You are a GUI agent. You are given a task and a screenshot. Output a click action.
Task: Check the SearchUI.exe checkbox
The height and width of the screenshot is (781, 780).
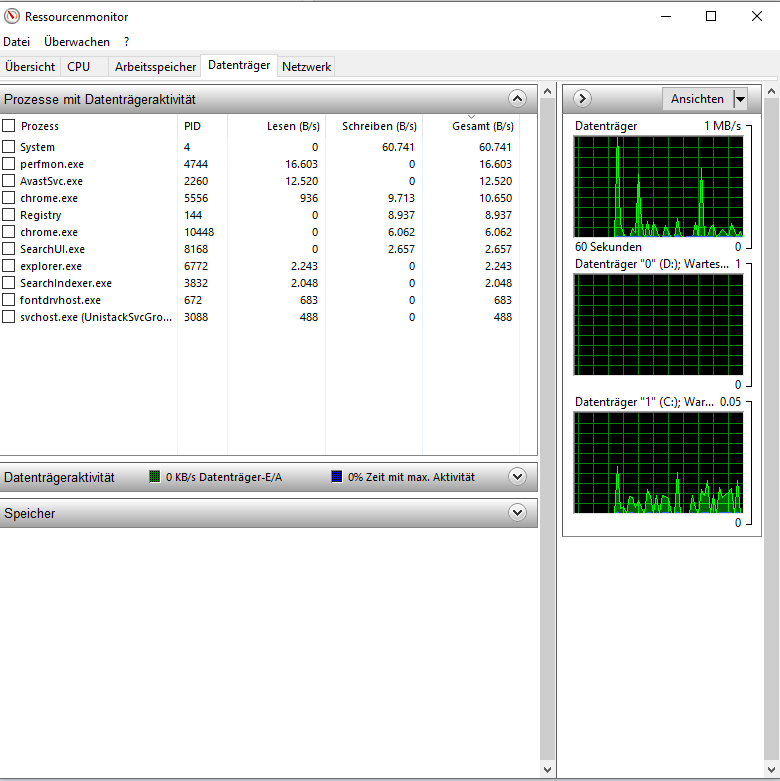(x=8, y=249)
